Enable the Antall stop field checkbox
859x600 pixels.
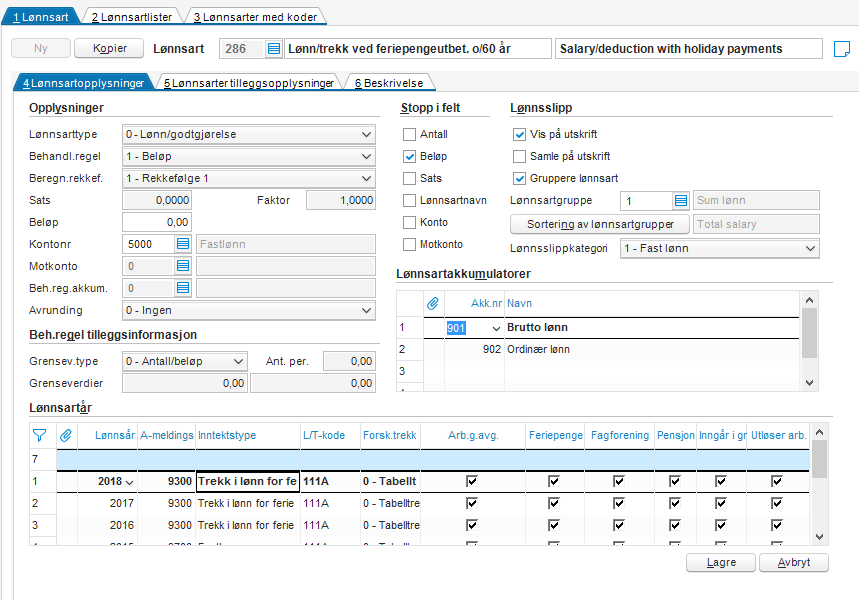tap(409, 135)
